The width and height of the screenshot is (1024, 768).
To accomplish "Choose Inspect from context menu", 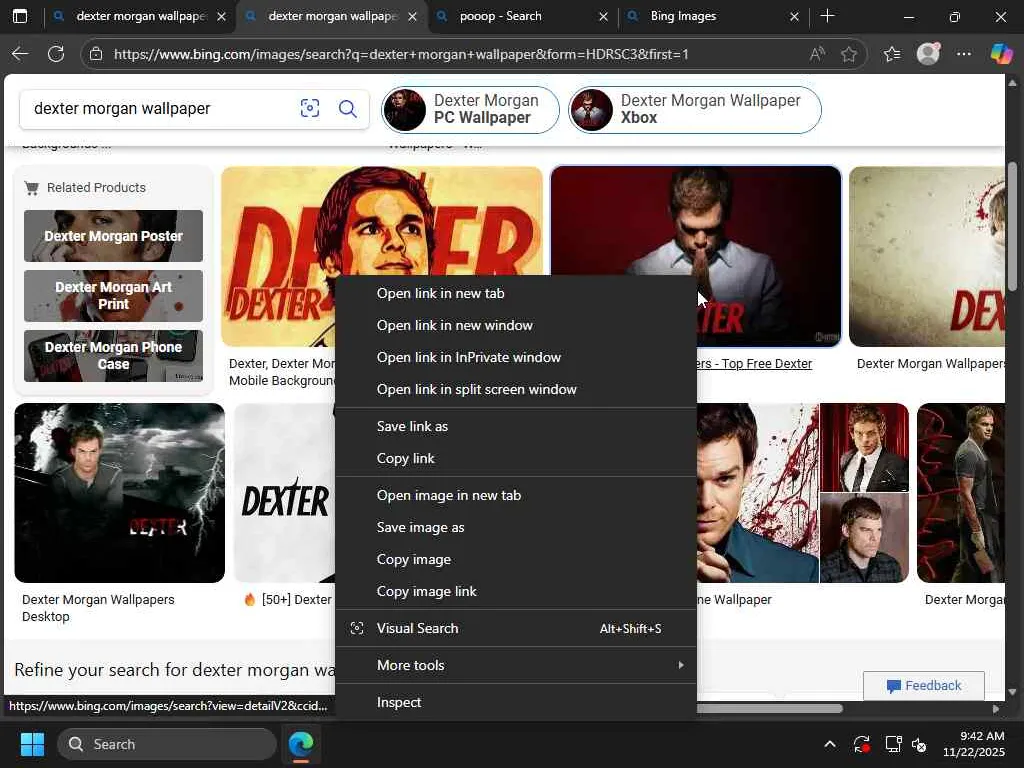I will click(515, 702).
